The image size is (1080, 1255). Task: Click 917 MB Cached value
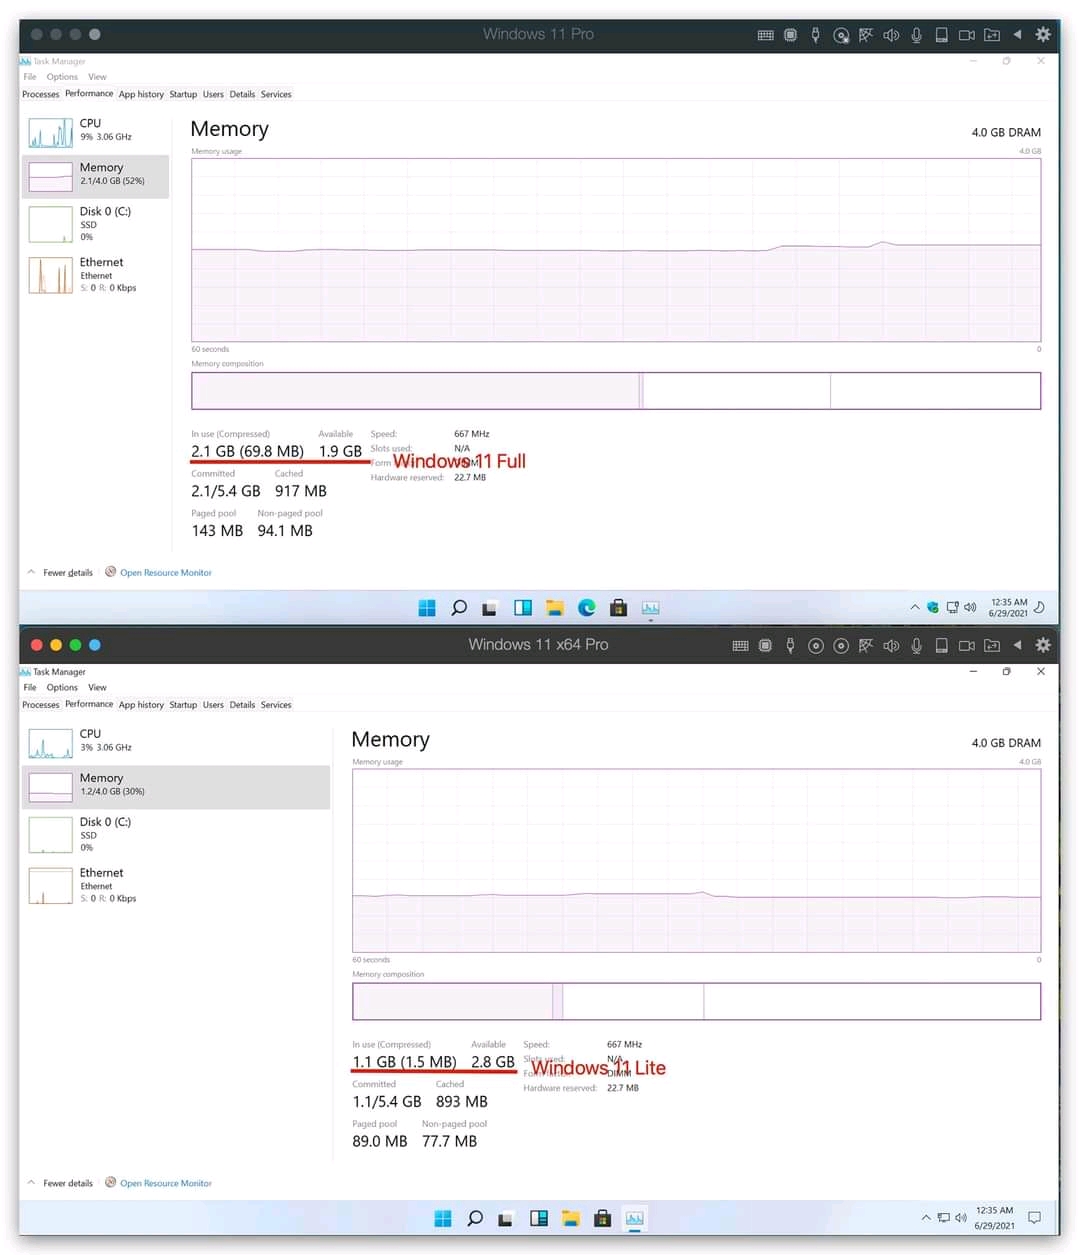point(301,491)
